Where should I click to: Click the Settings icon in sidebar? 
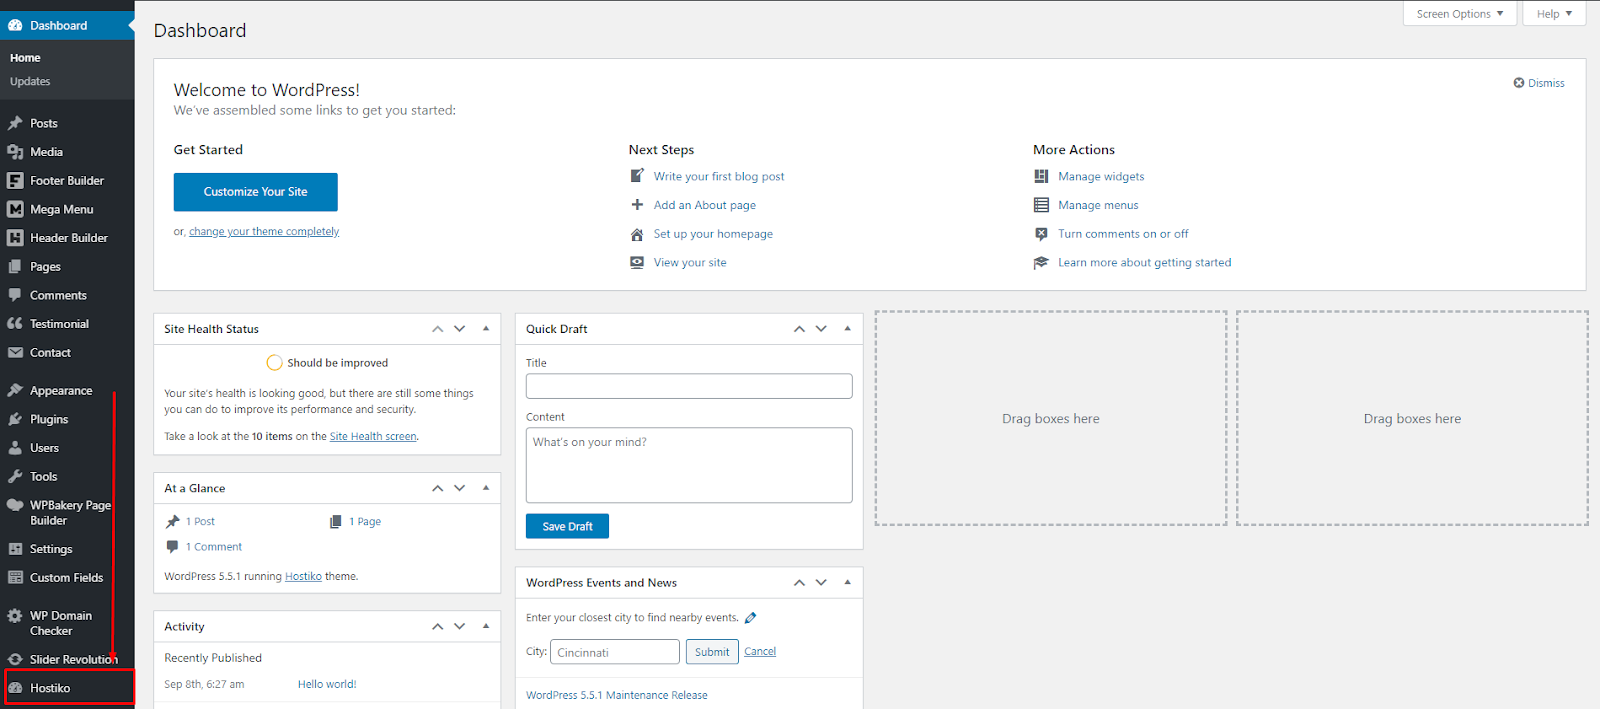tap(15, 549)
